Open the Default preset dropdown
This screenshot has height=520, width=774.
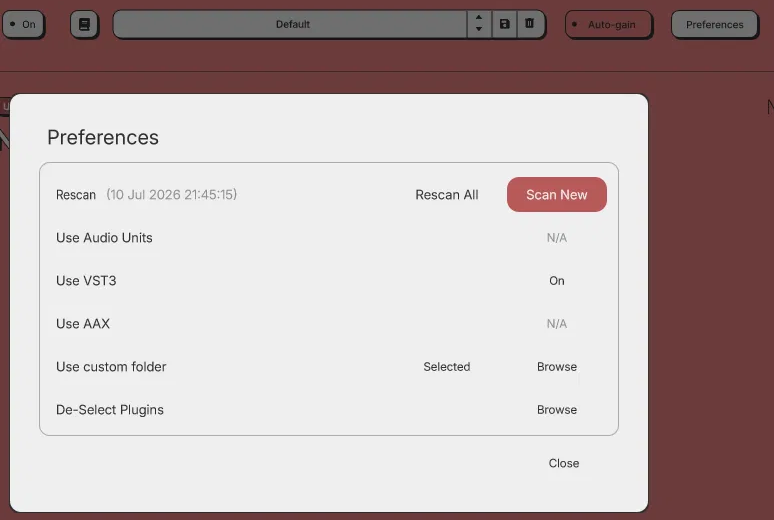click(x=290, y=24)
